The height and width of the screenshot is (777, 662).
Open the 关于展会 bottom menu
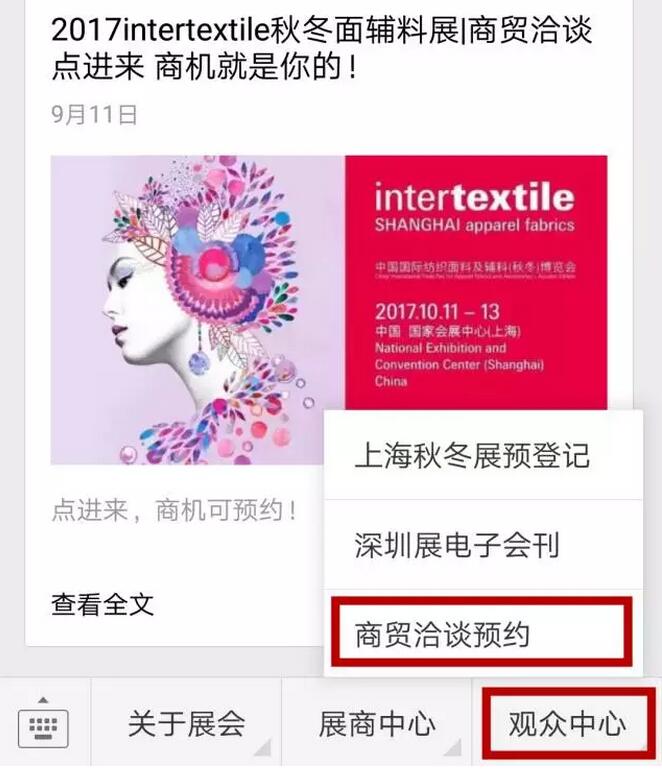(186, 723)
